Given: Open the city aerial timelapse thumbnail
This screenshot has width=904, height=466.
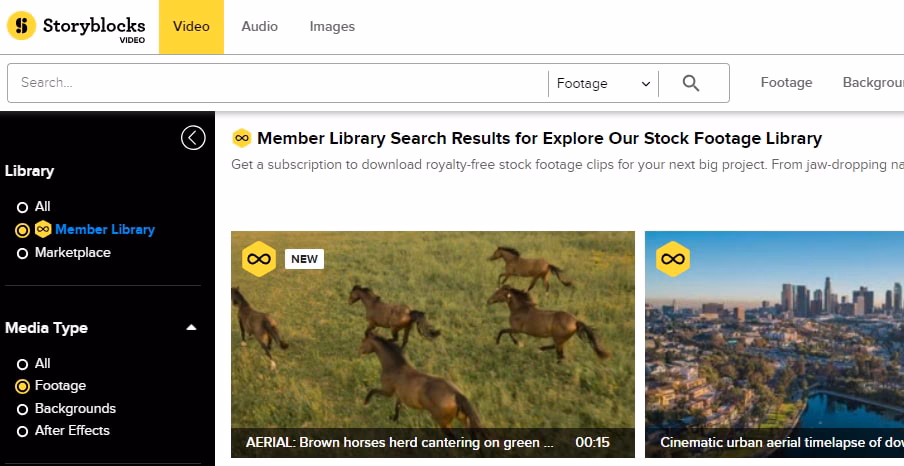Looking at the screenshot, I should point(775,330).
